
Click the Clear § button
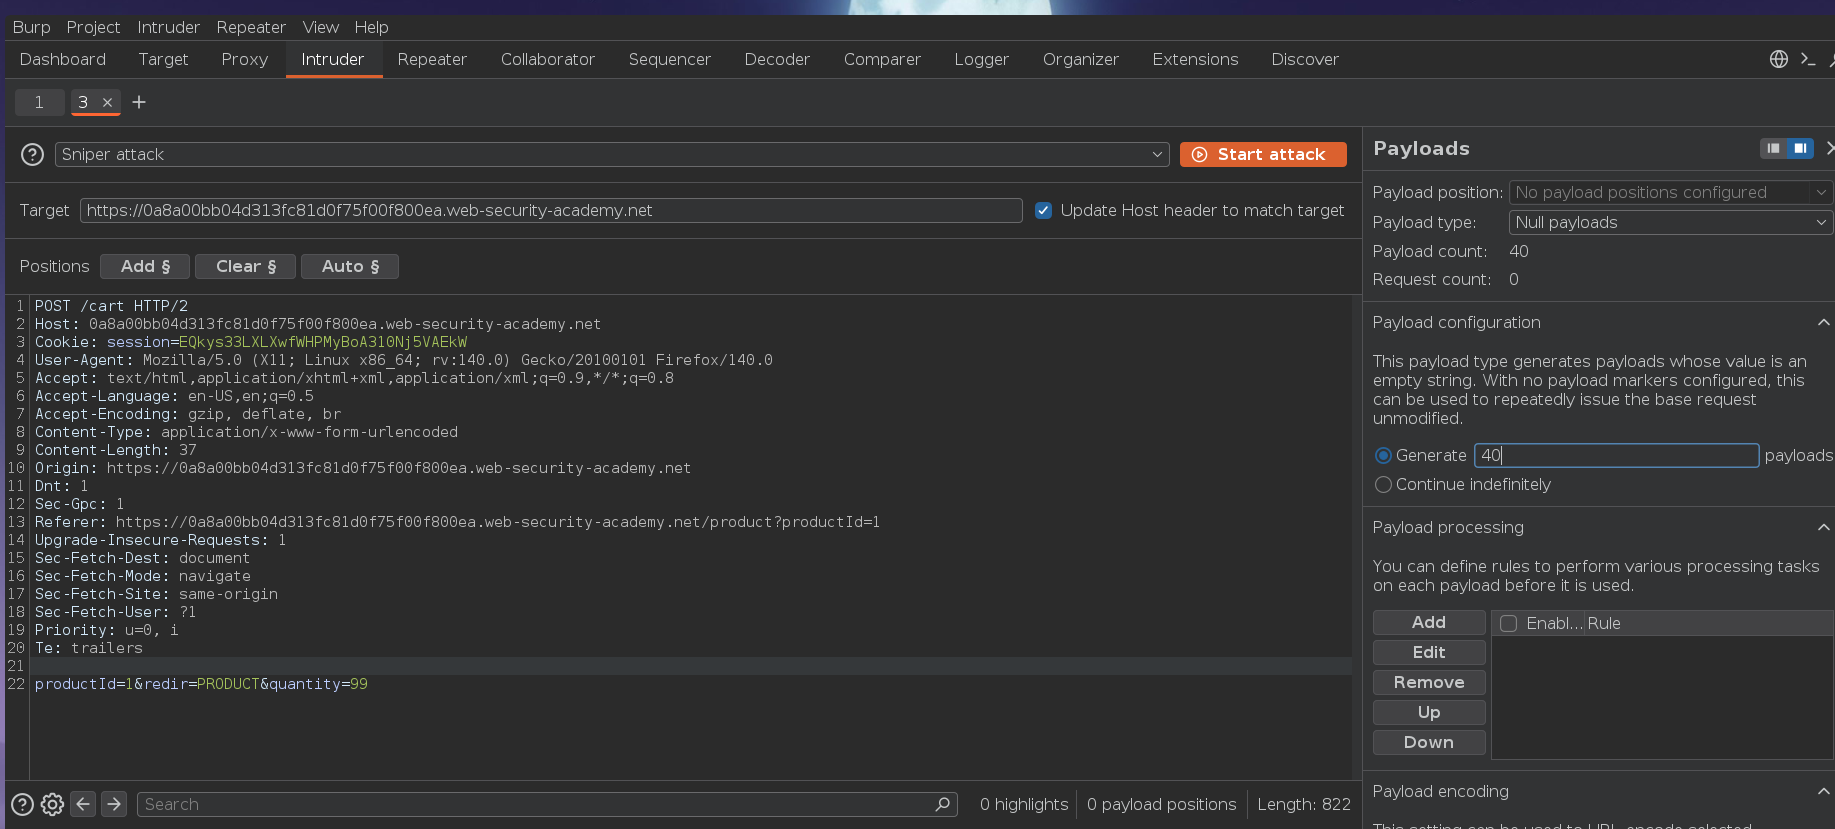click(245, 266)
